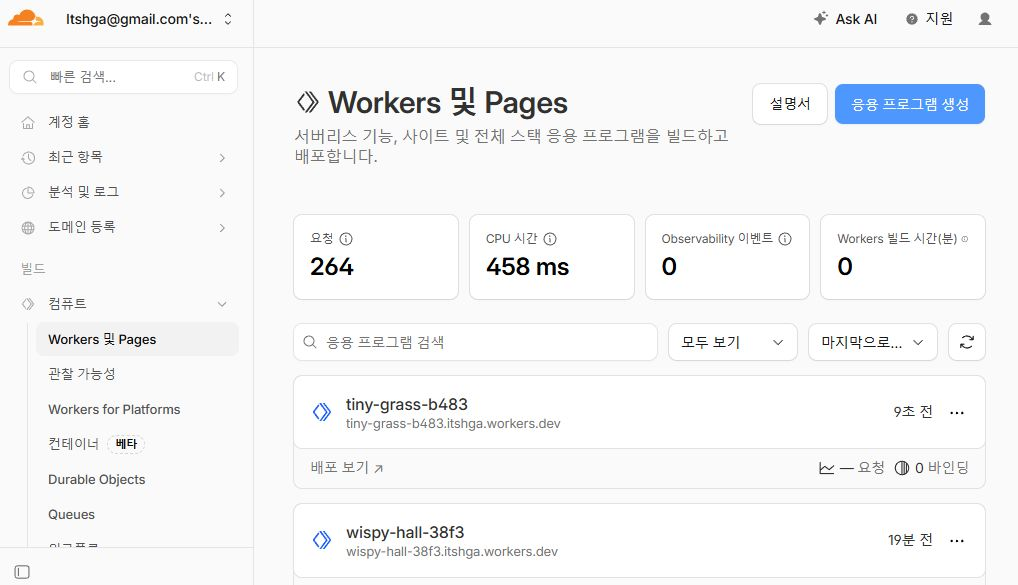Open the 지원 support menu

pyautogui.click(x=929, y=19)
